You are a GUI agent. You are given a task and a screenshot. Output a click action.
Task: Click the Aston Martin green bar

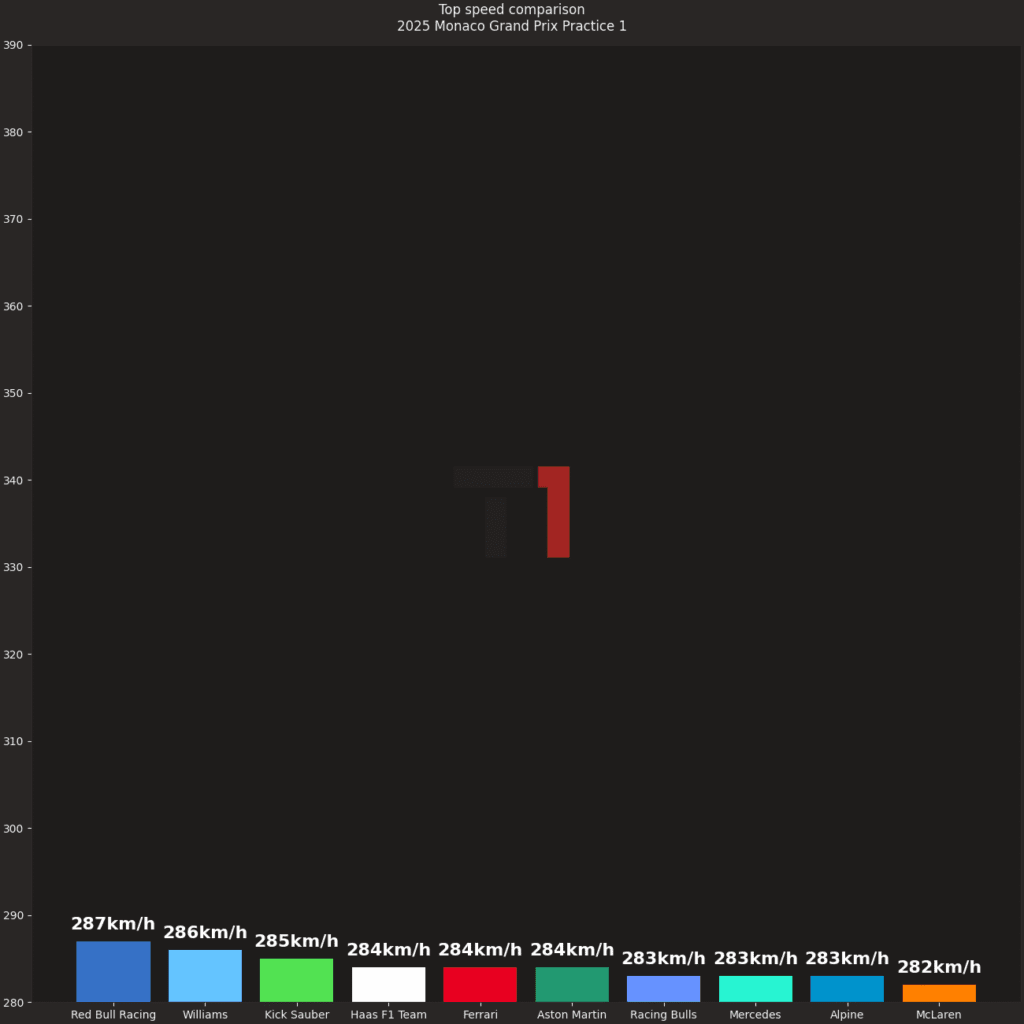(572, 985)
